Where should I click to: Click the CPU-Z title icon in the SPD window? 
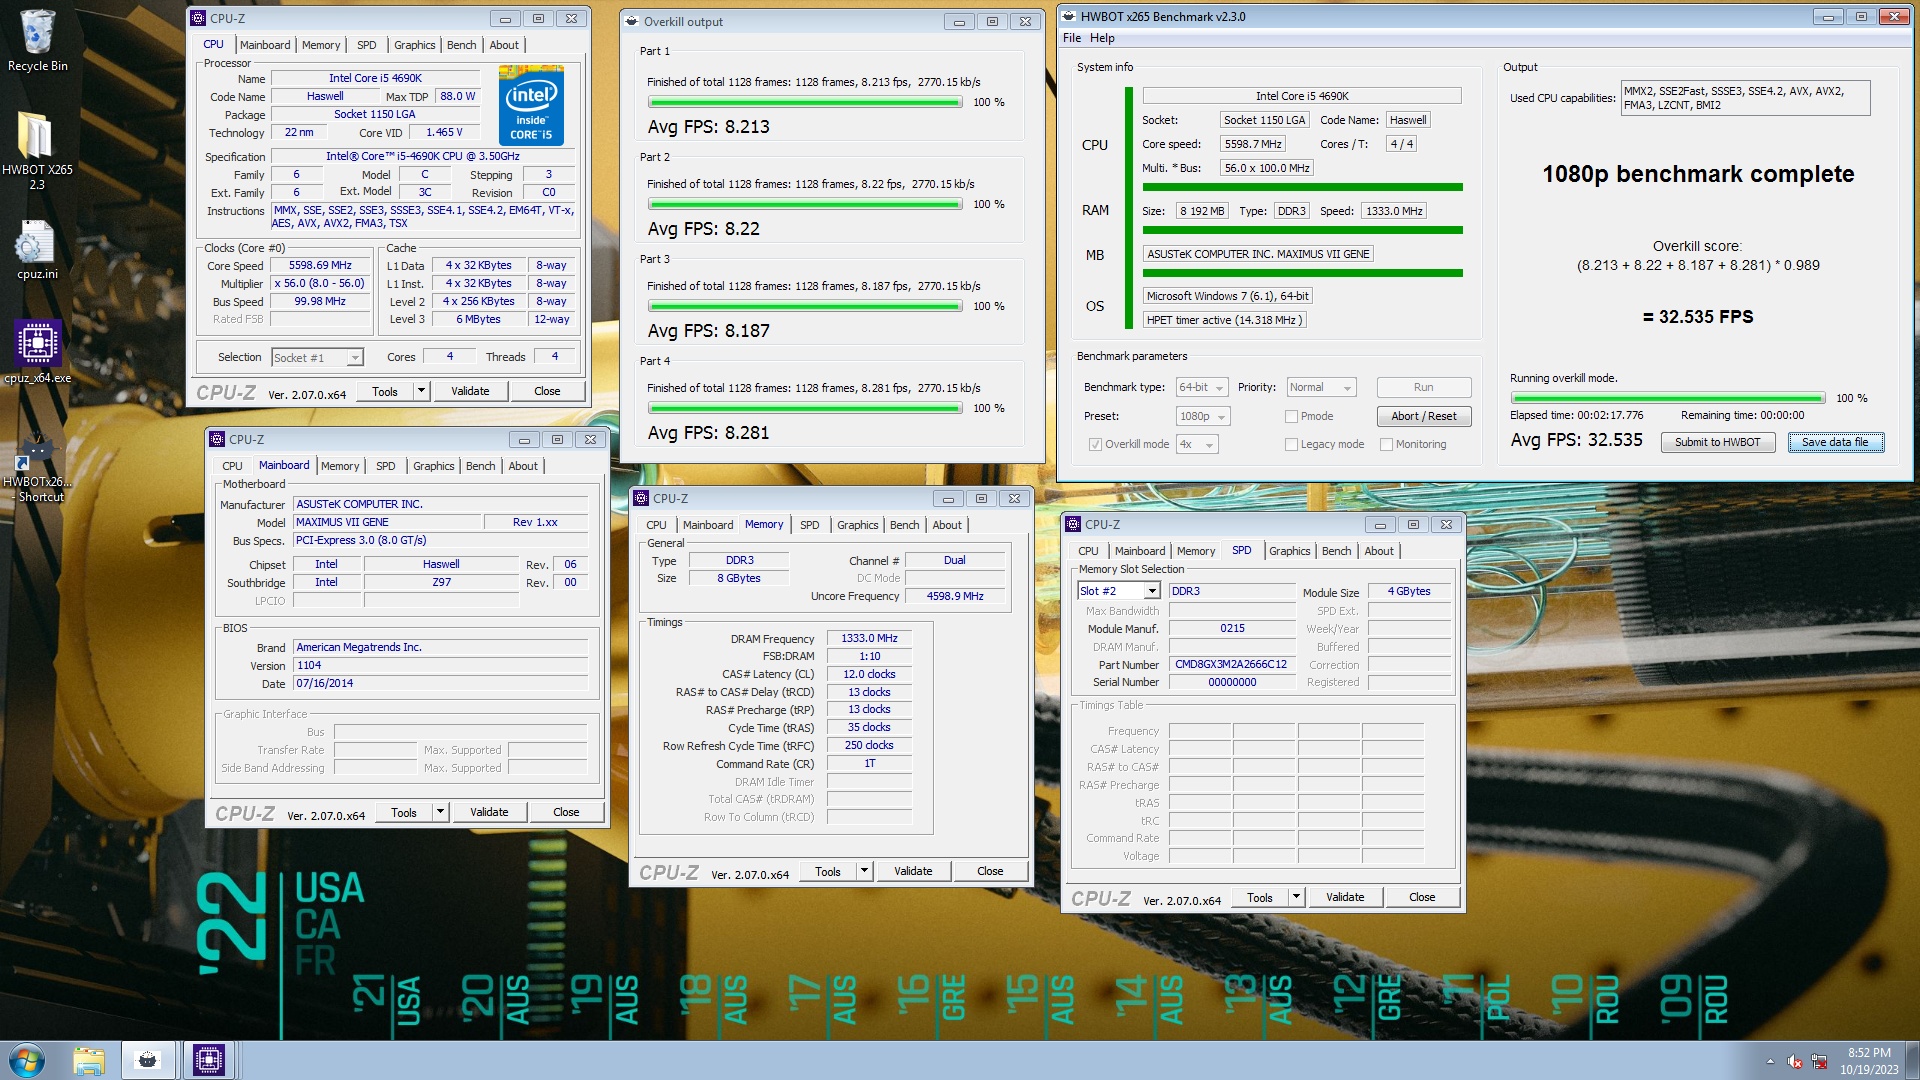tap(1073, 524)
